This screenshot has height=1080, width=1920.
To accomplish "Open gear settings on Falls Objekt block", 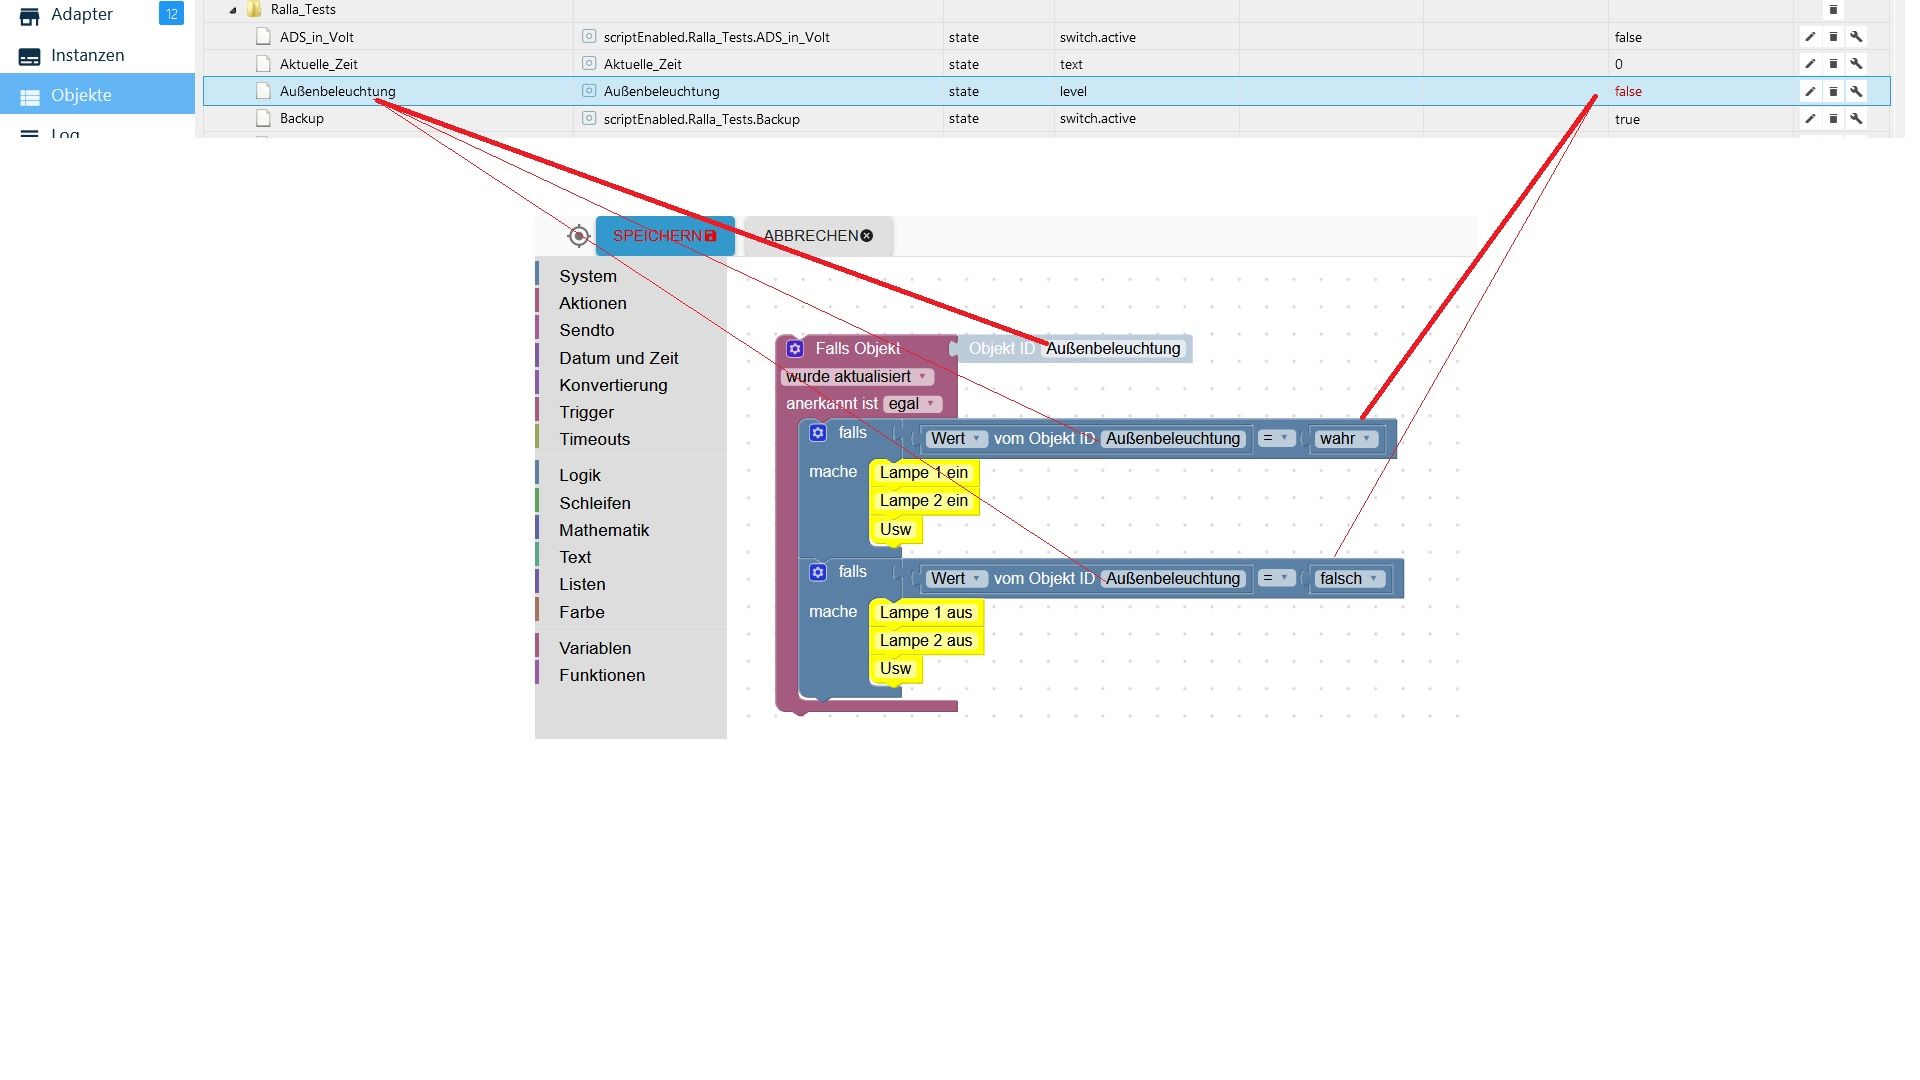I will pyautogui.click(x=795, y=349).
